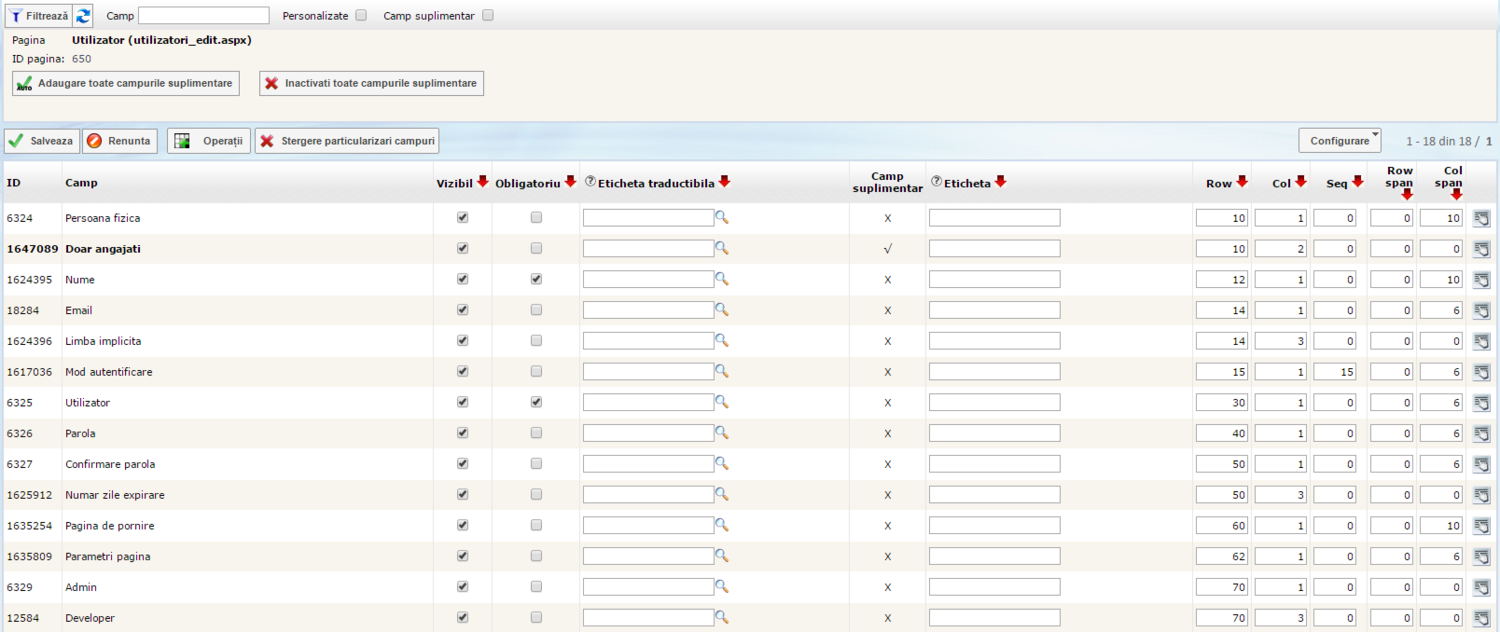Click row action icon for Developer row
The image size is (1500, 632).
coord(1481,618)
